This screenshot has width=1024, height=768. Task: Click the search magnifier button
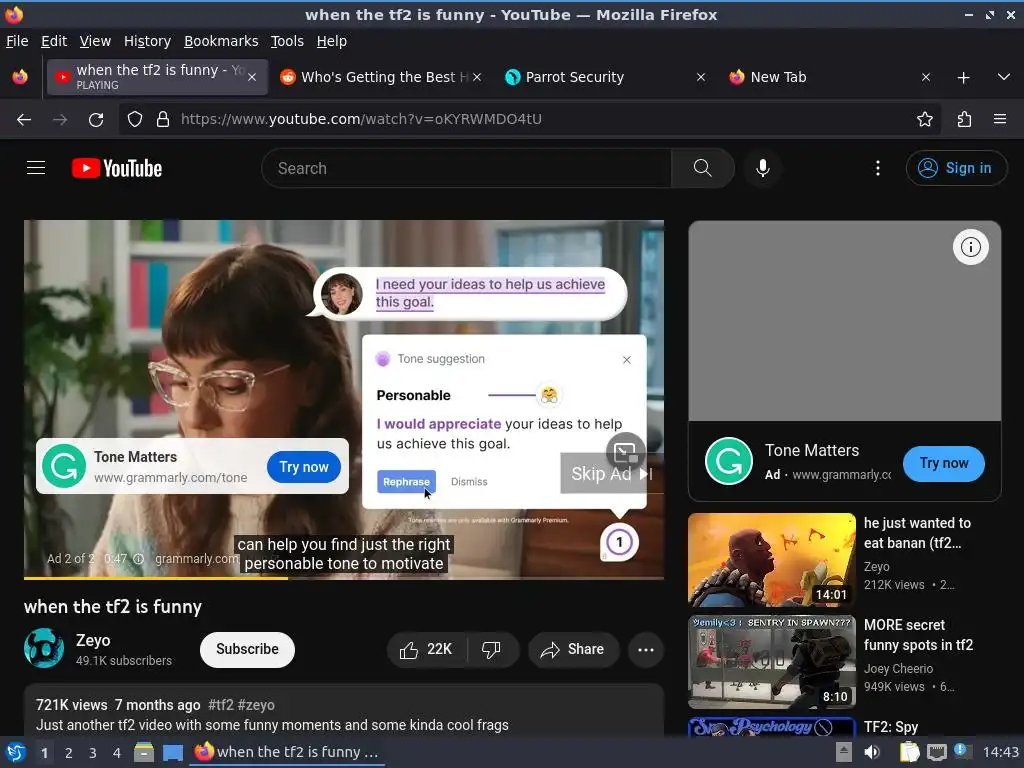[703, 168]
